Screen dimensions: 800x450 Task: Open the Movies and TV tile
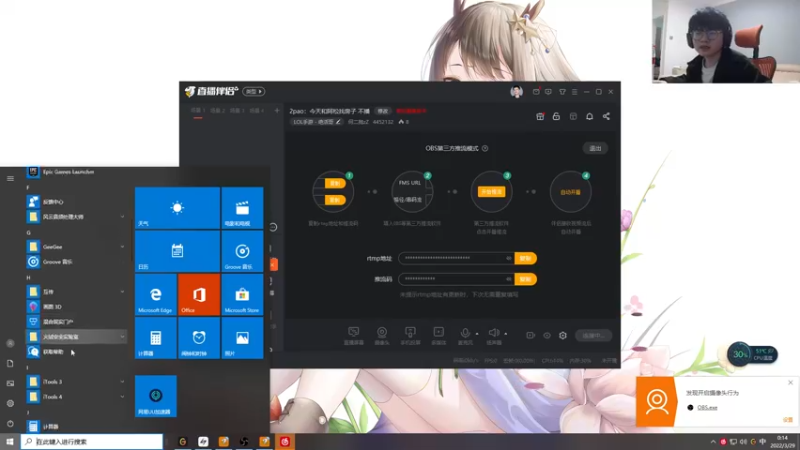[242, 208]
